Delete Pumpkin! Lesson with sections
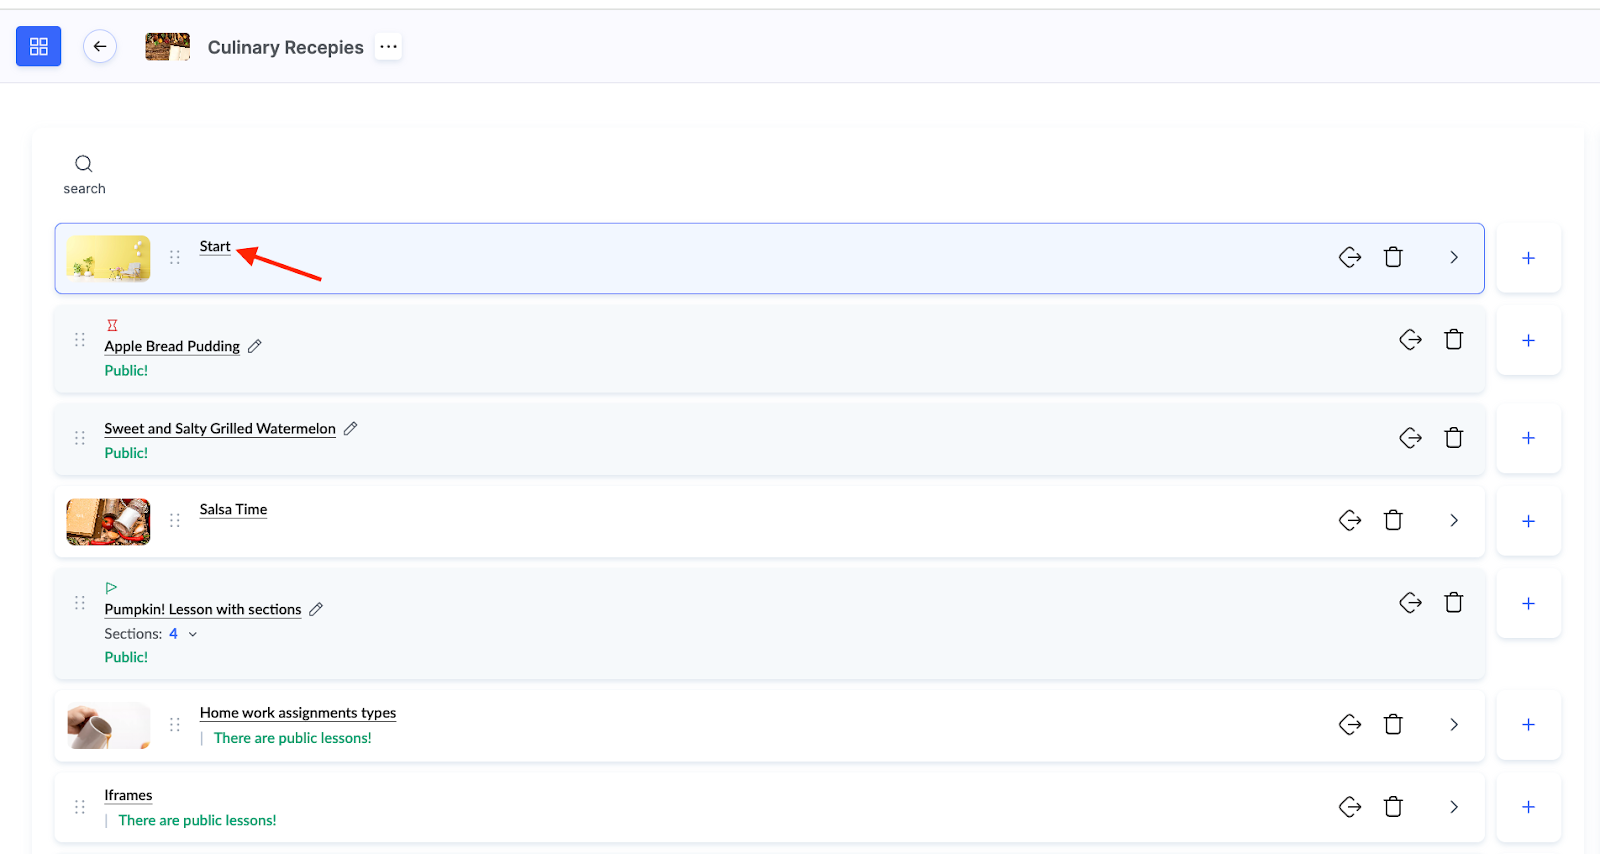Image resolution: width=1600 pixels, height=854 pixels. tap(1454, 603)
